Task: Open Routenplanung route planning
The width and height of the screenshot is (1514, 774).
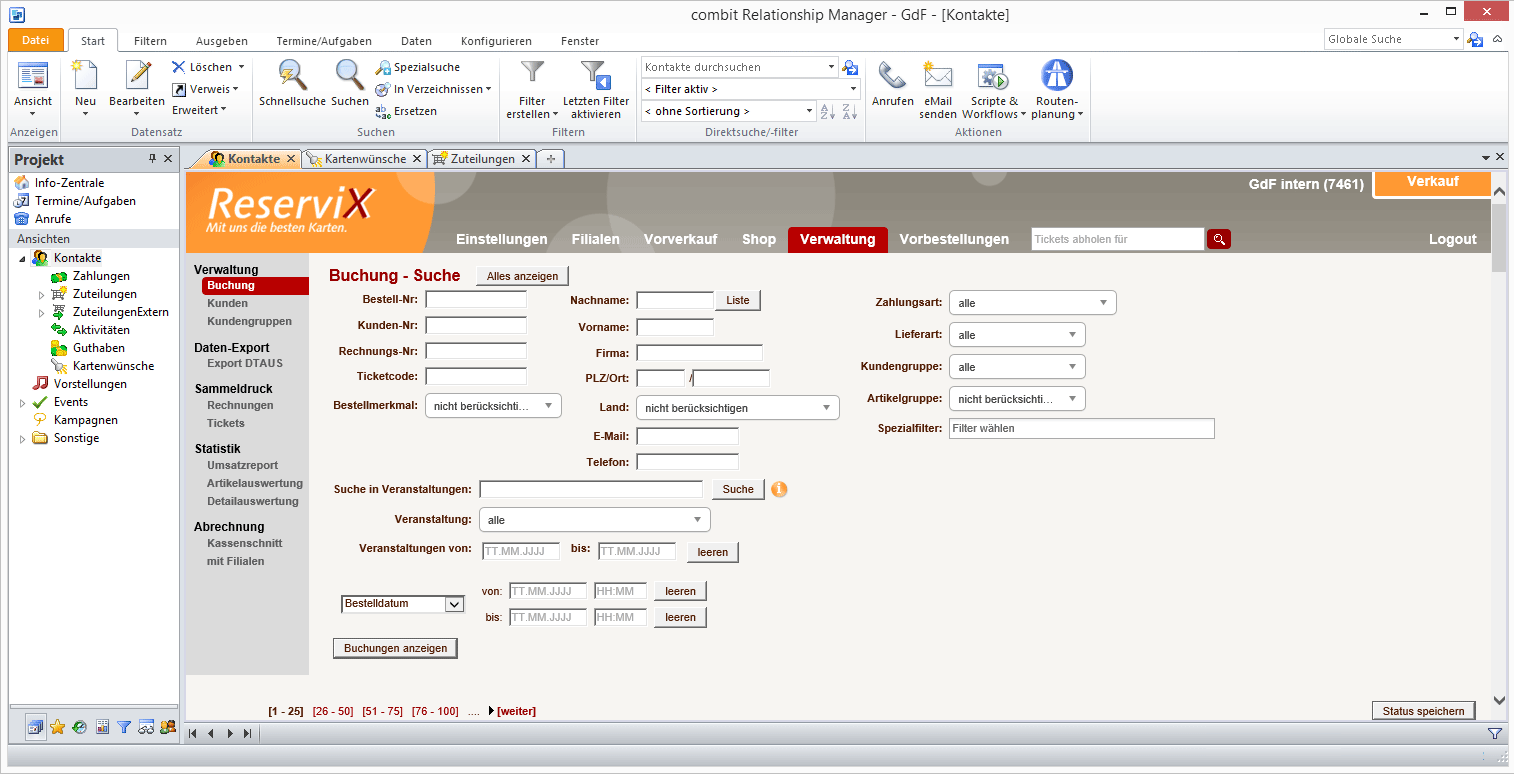Action: pos(1057,88)
